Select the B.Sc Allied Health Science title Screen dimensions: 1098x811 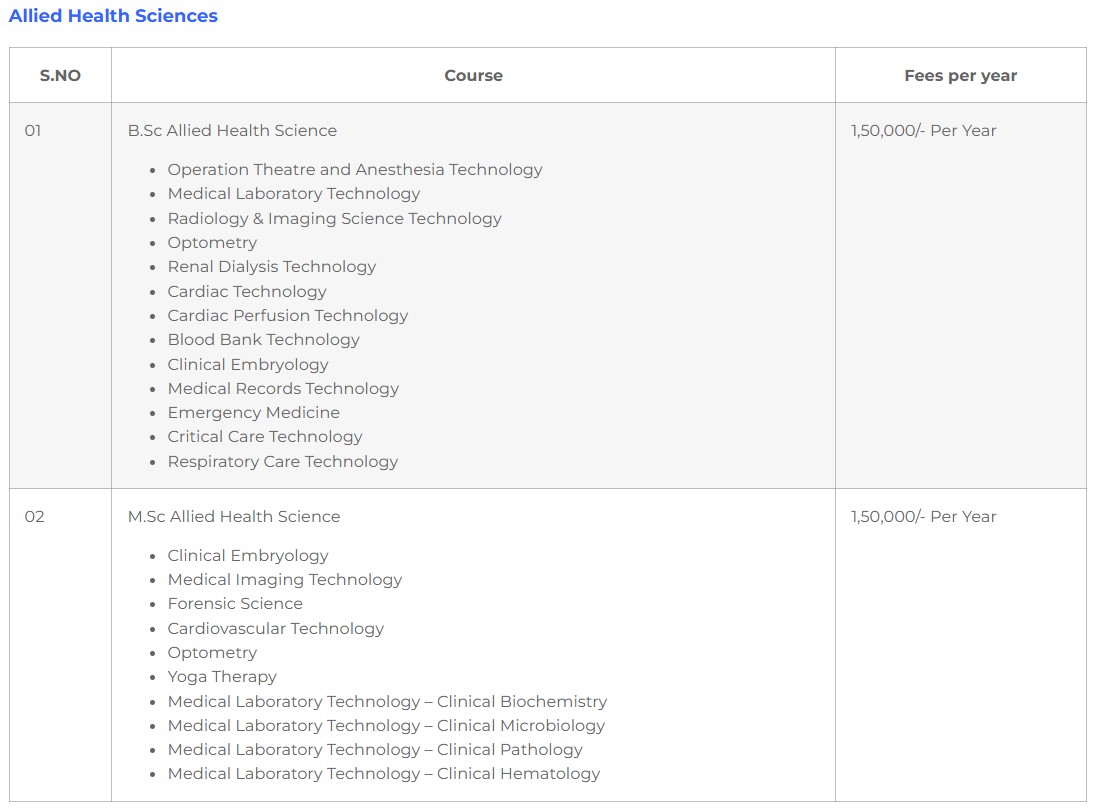click(232, 130)
